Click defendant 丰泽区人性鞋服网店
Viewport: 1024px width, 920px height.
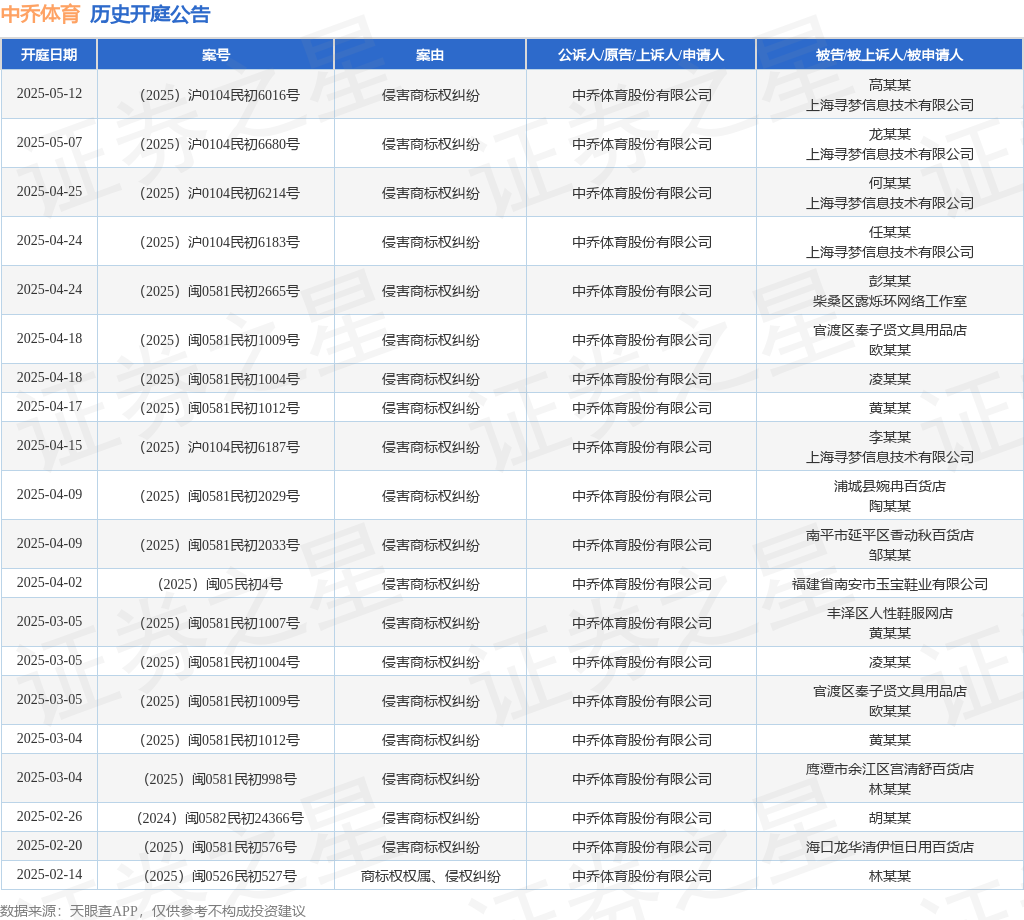889,613
